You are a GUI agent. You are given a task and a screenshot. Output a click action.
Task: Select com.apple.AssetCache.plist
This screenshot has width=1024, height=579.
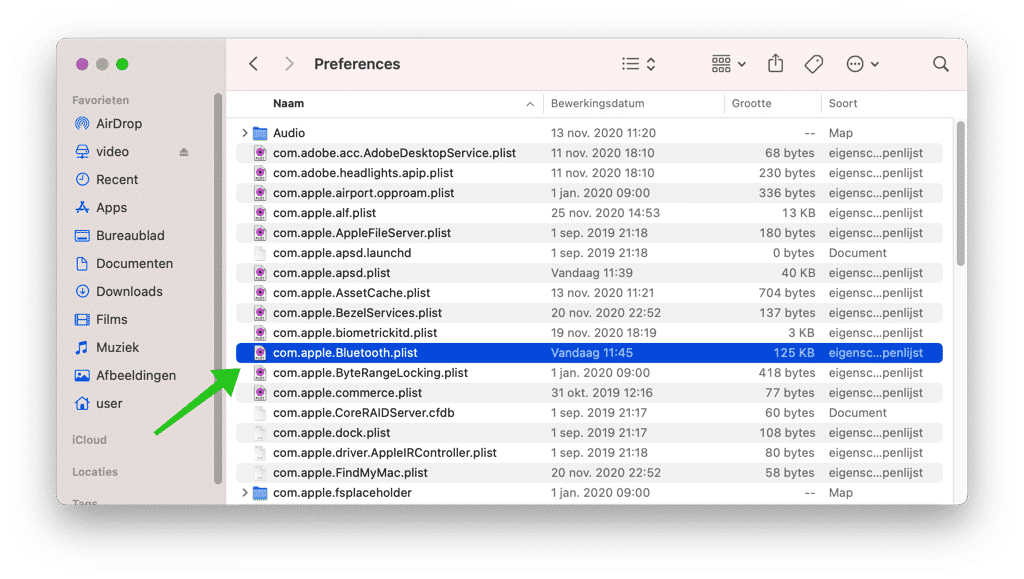(x=589, y=293)
